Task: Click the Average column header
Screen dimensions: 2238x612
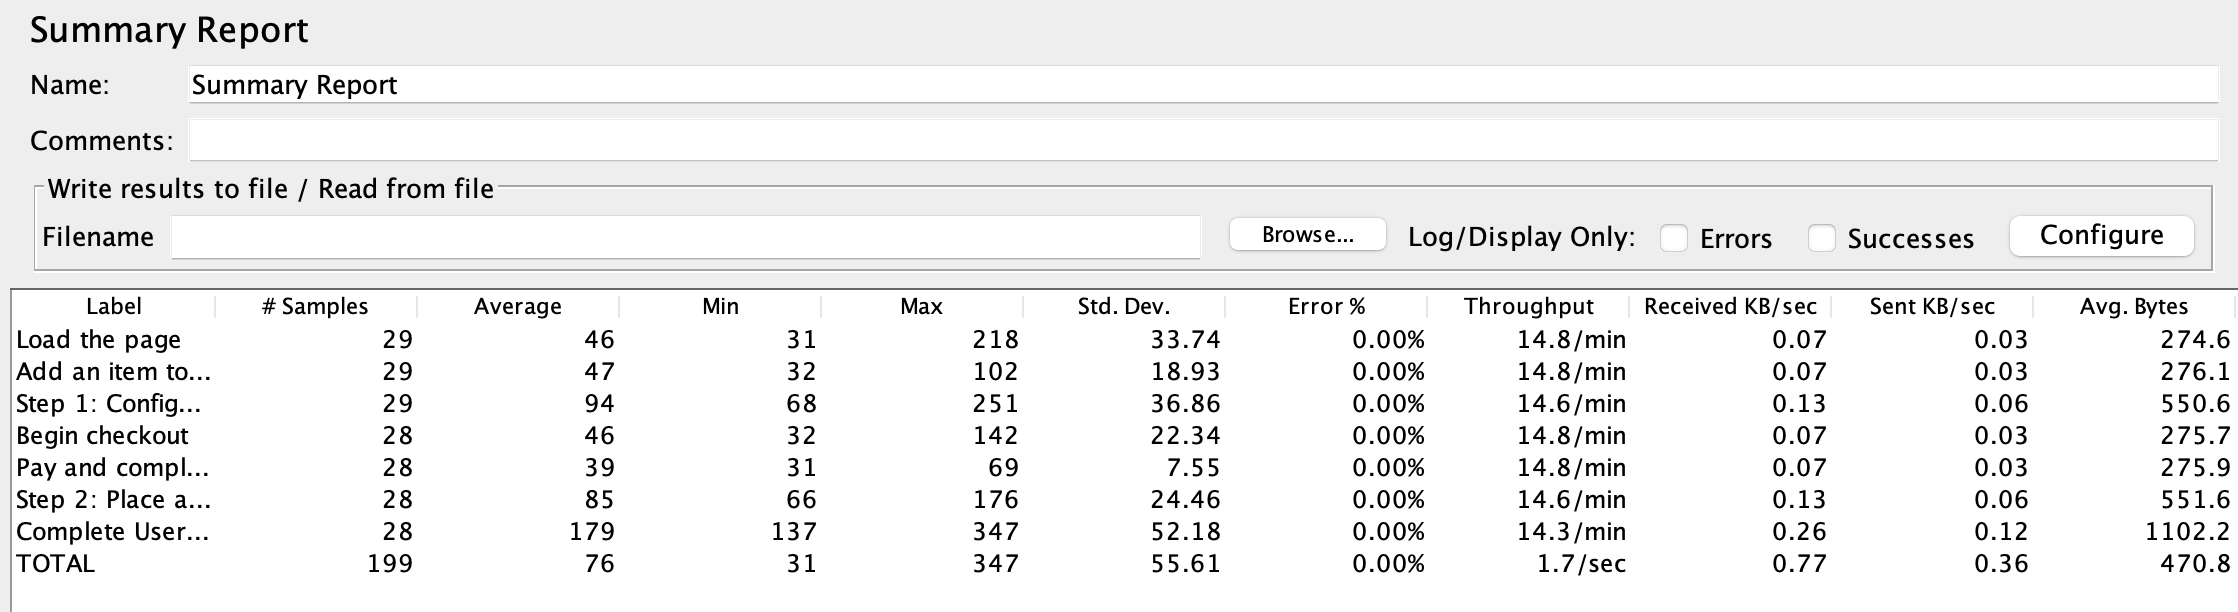Action: point(517,306)
